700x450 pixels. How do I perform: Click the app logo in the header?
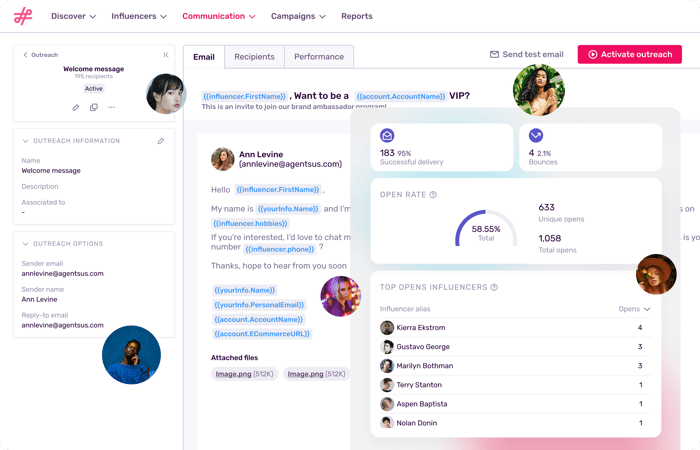tap(22, 16)
